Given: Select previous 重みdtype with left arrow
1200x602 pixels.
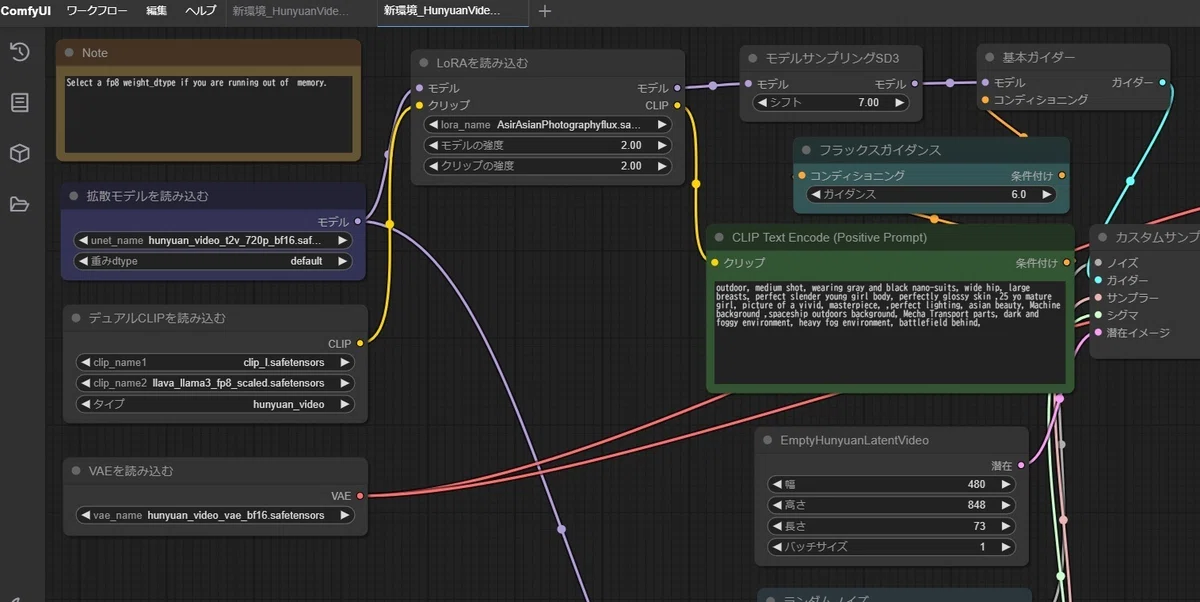Looking at the screenshot, I should click(x=83, y=261).
